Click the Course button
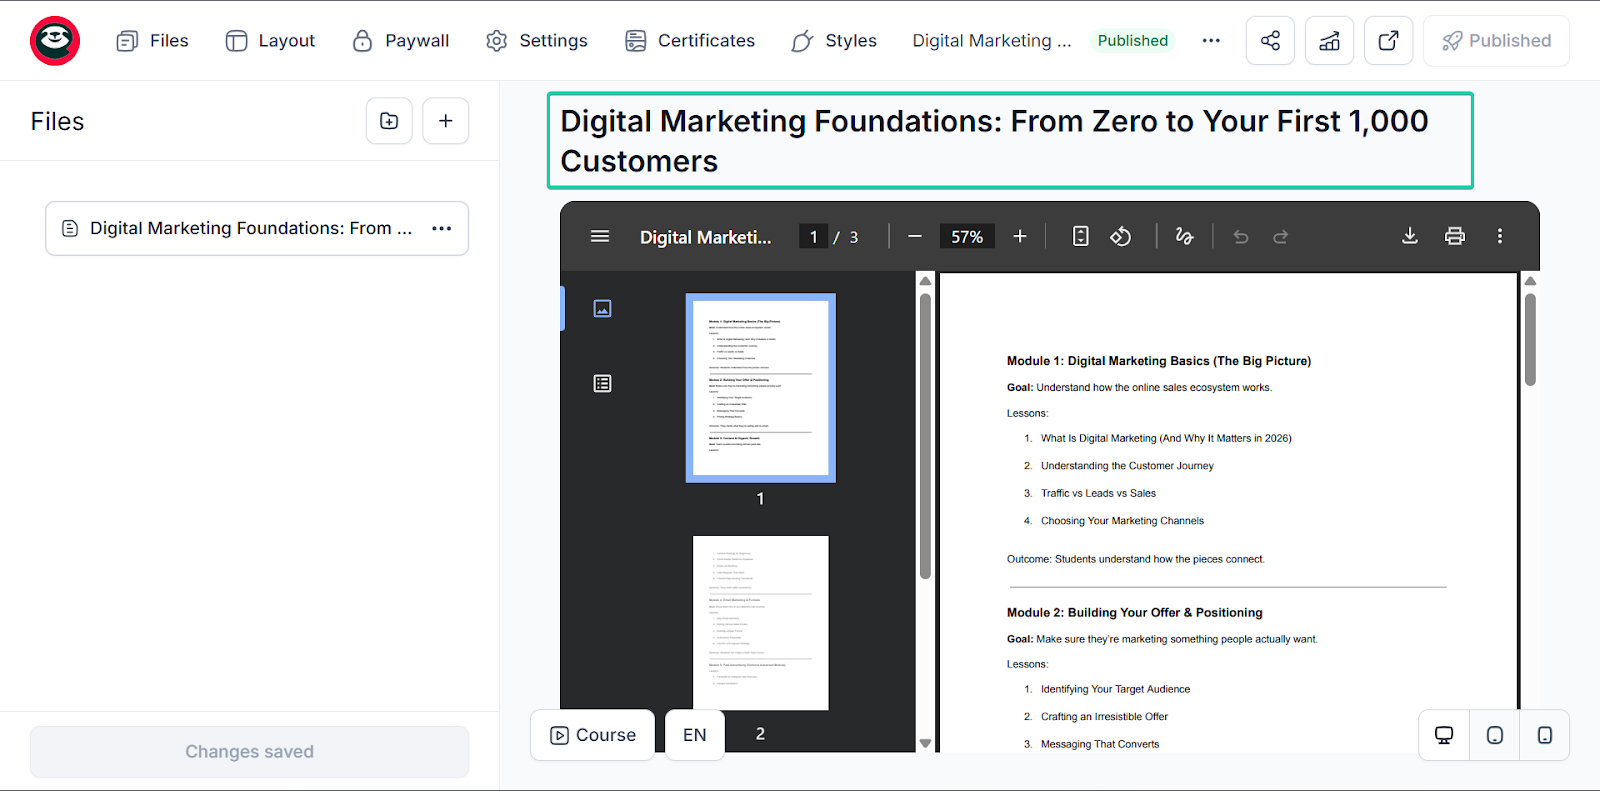 (593, 735)
